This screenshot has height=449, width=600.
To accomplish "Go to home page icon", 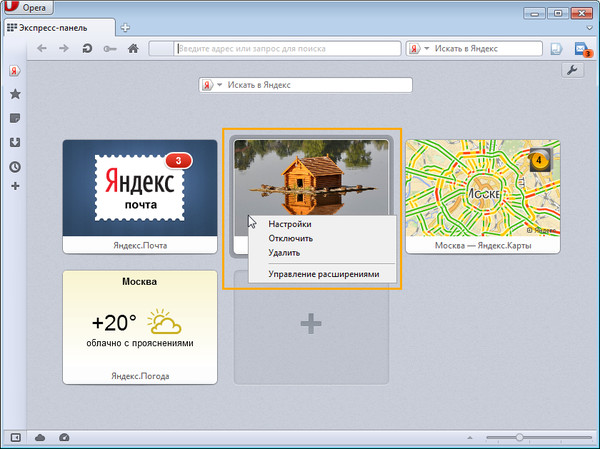I will (x=133, y=49).
